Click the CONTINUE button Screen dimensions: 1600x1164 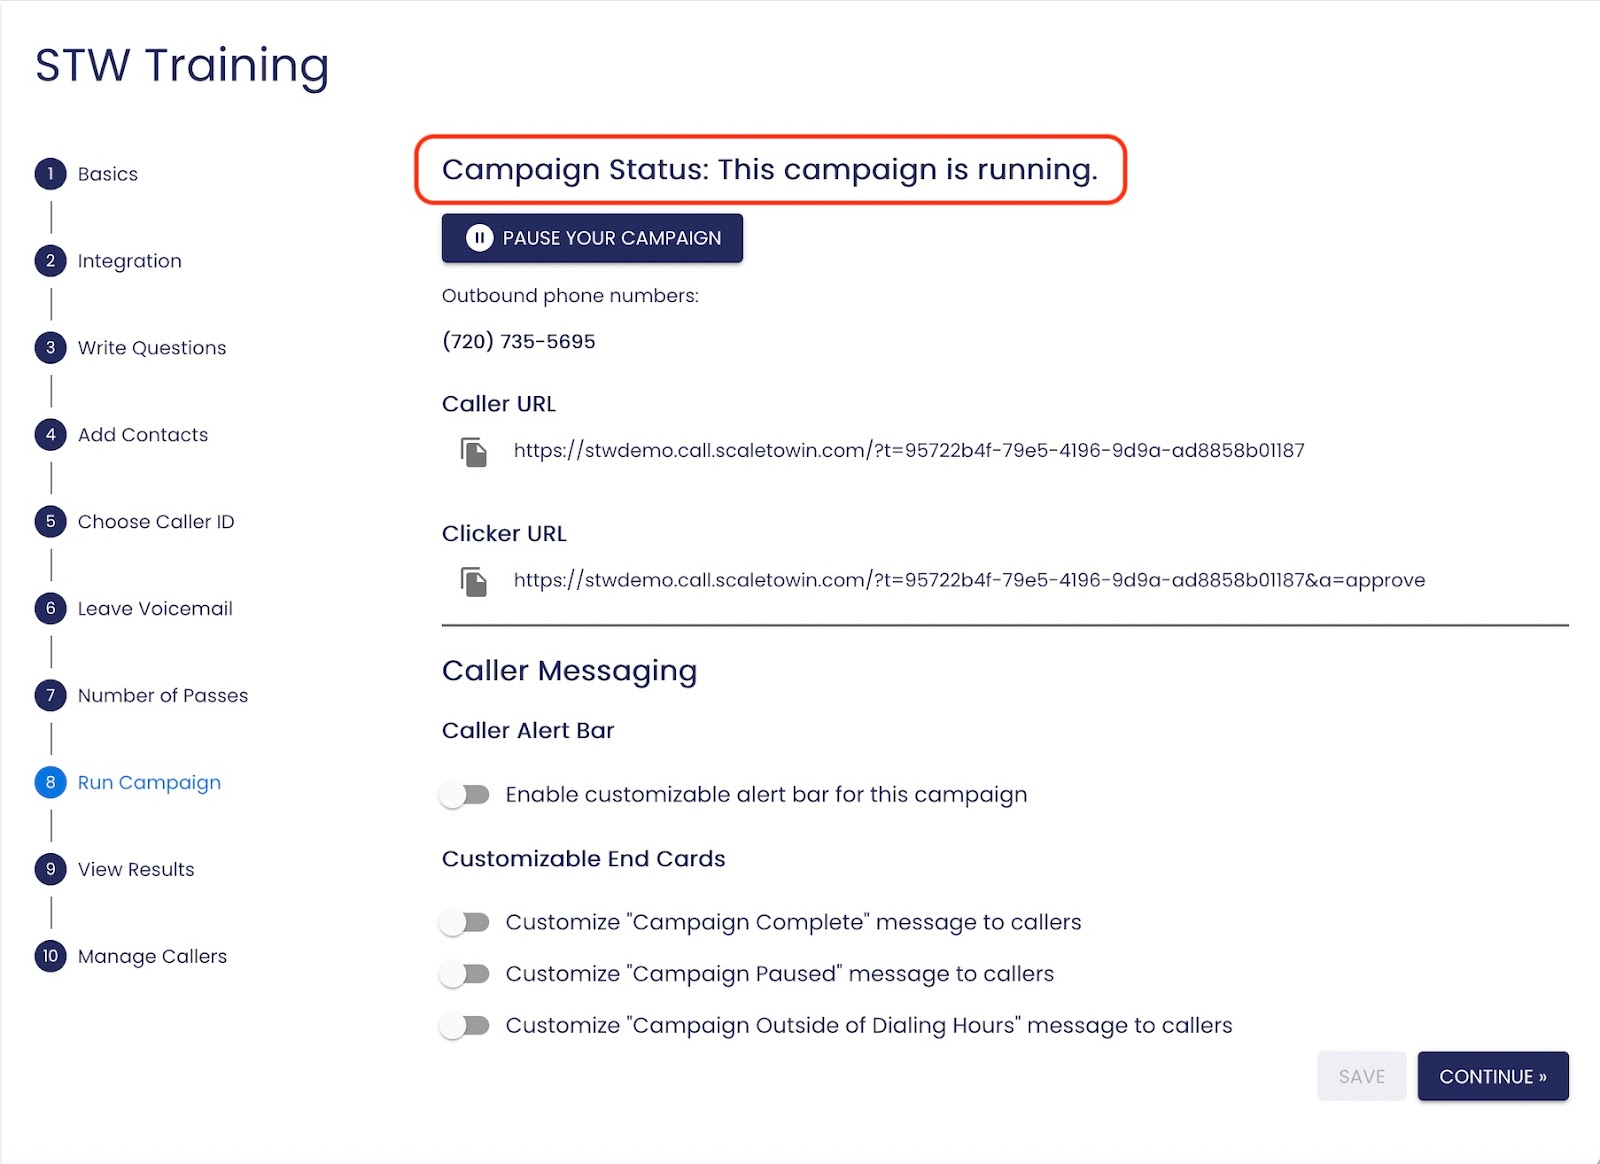point(1493,1077)
